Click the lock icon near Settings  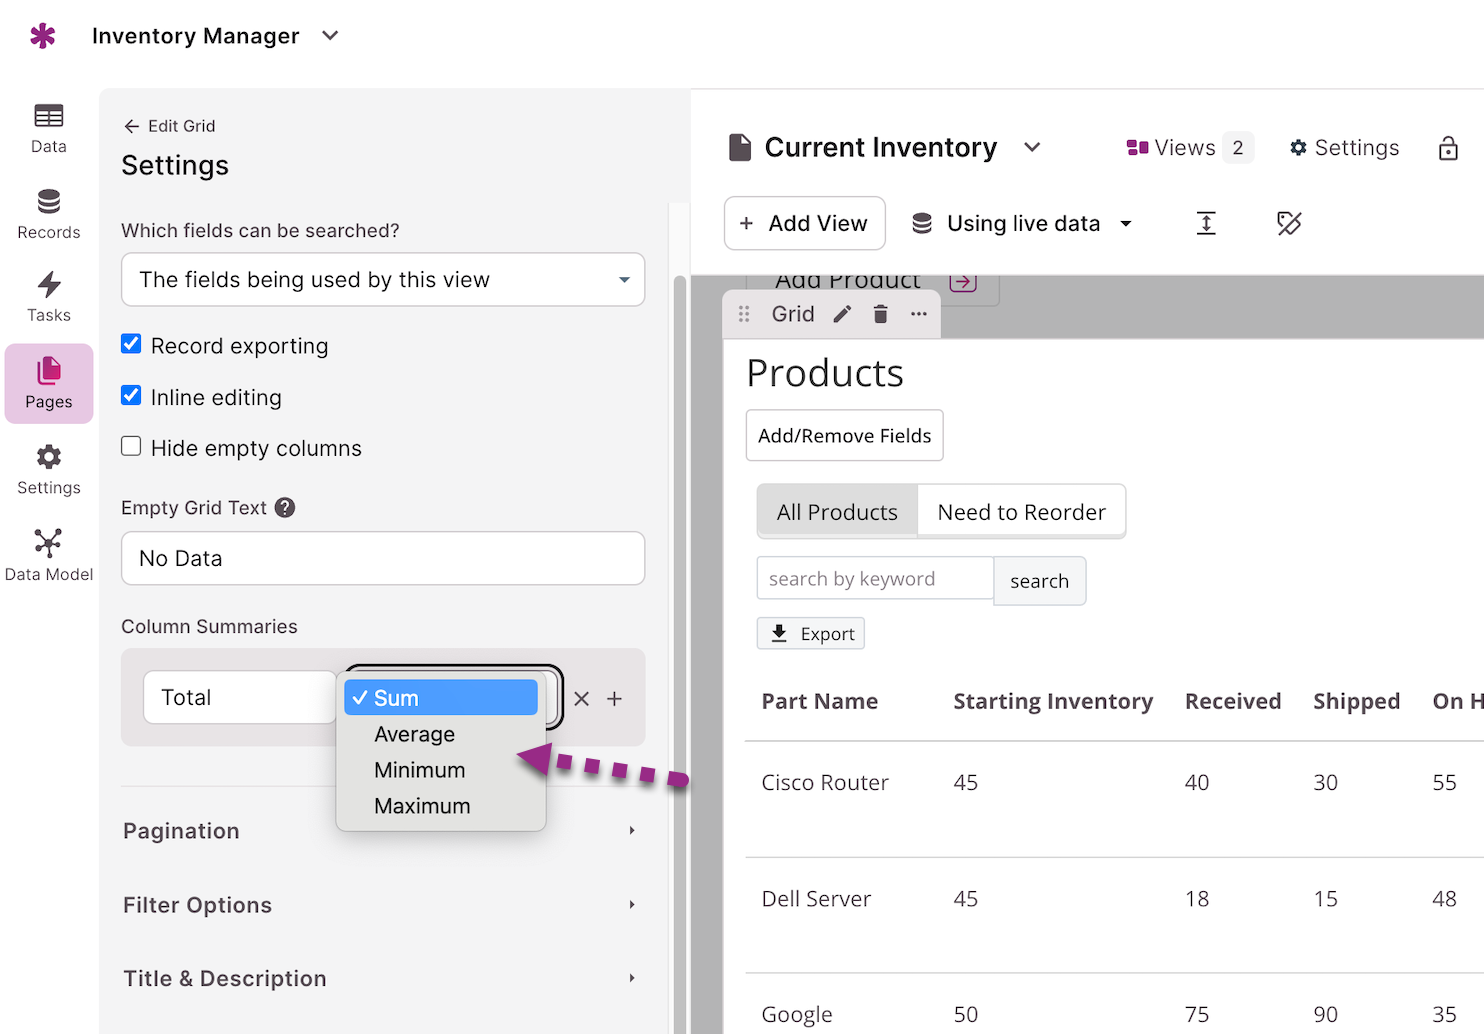pyautogui.click(x=1447, y=149)
